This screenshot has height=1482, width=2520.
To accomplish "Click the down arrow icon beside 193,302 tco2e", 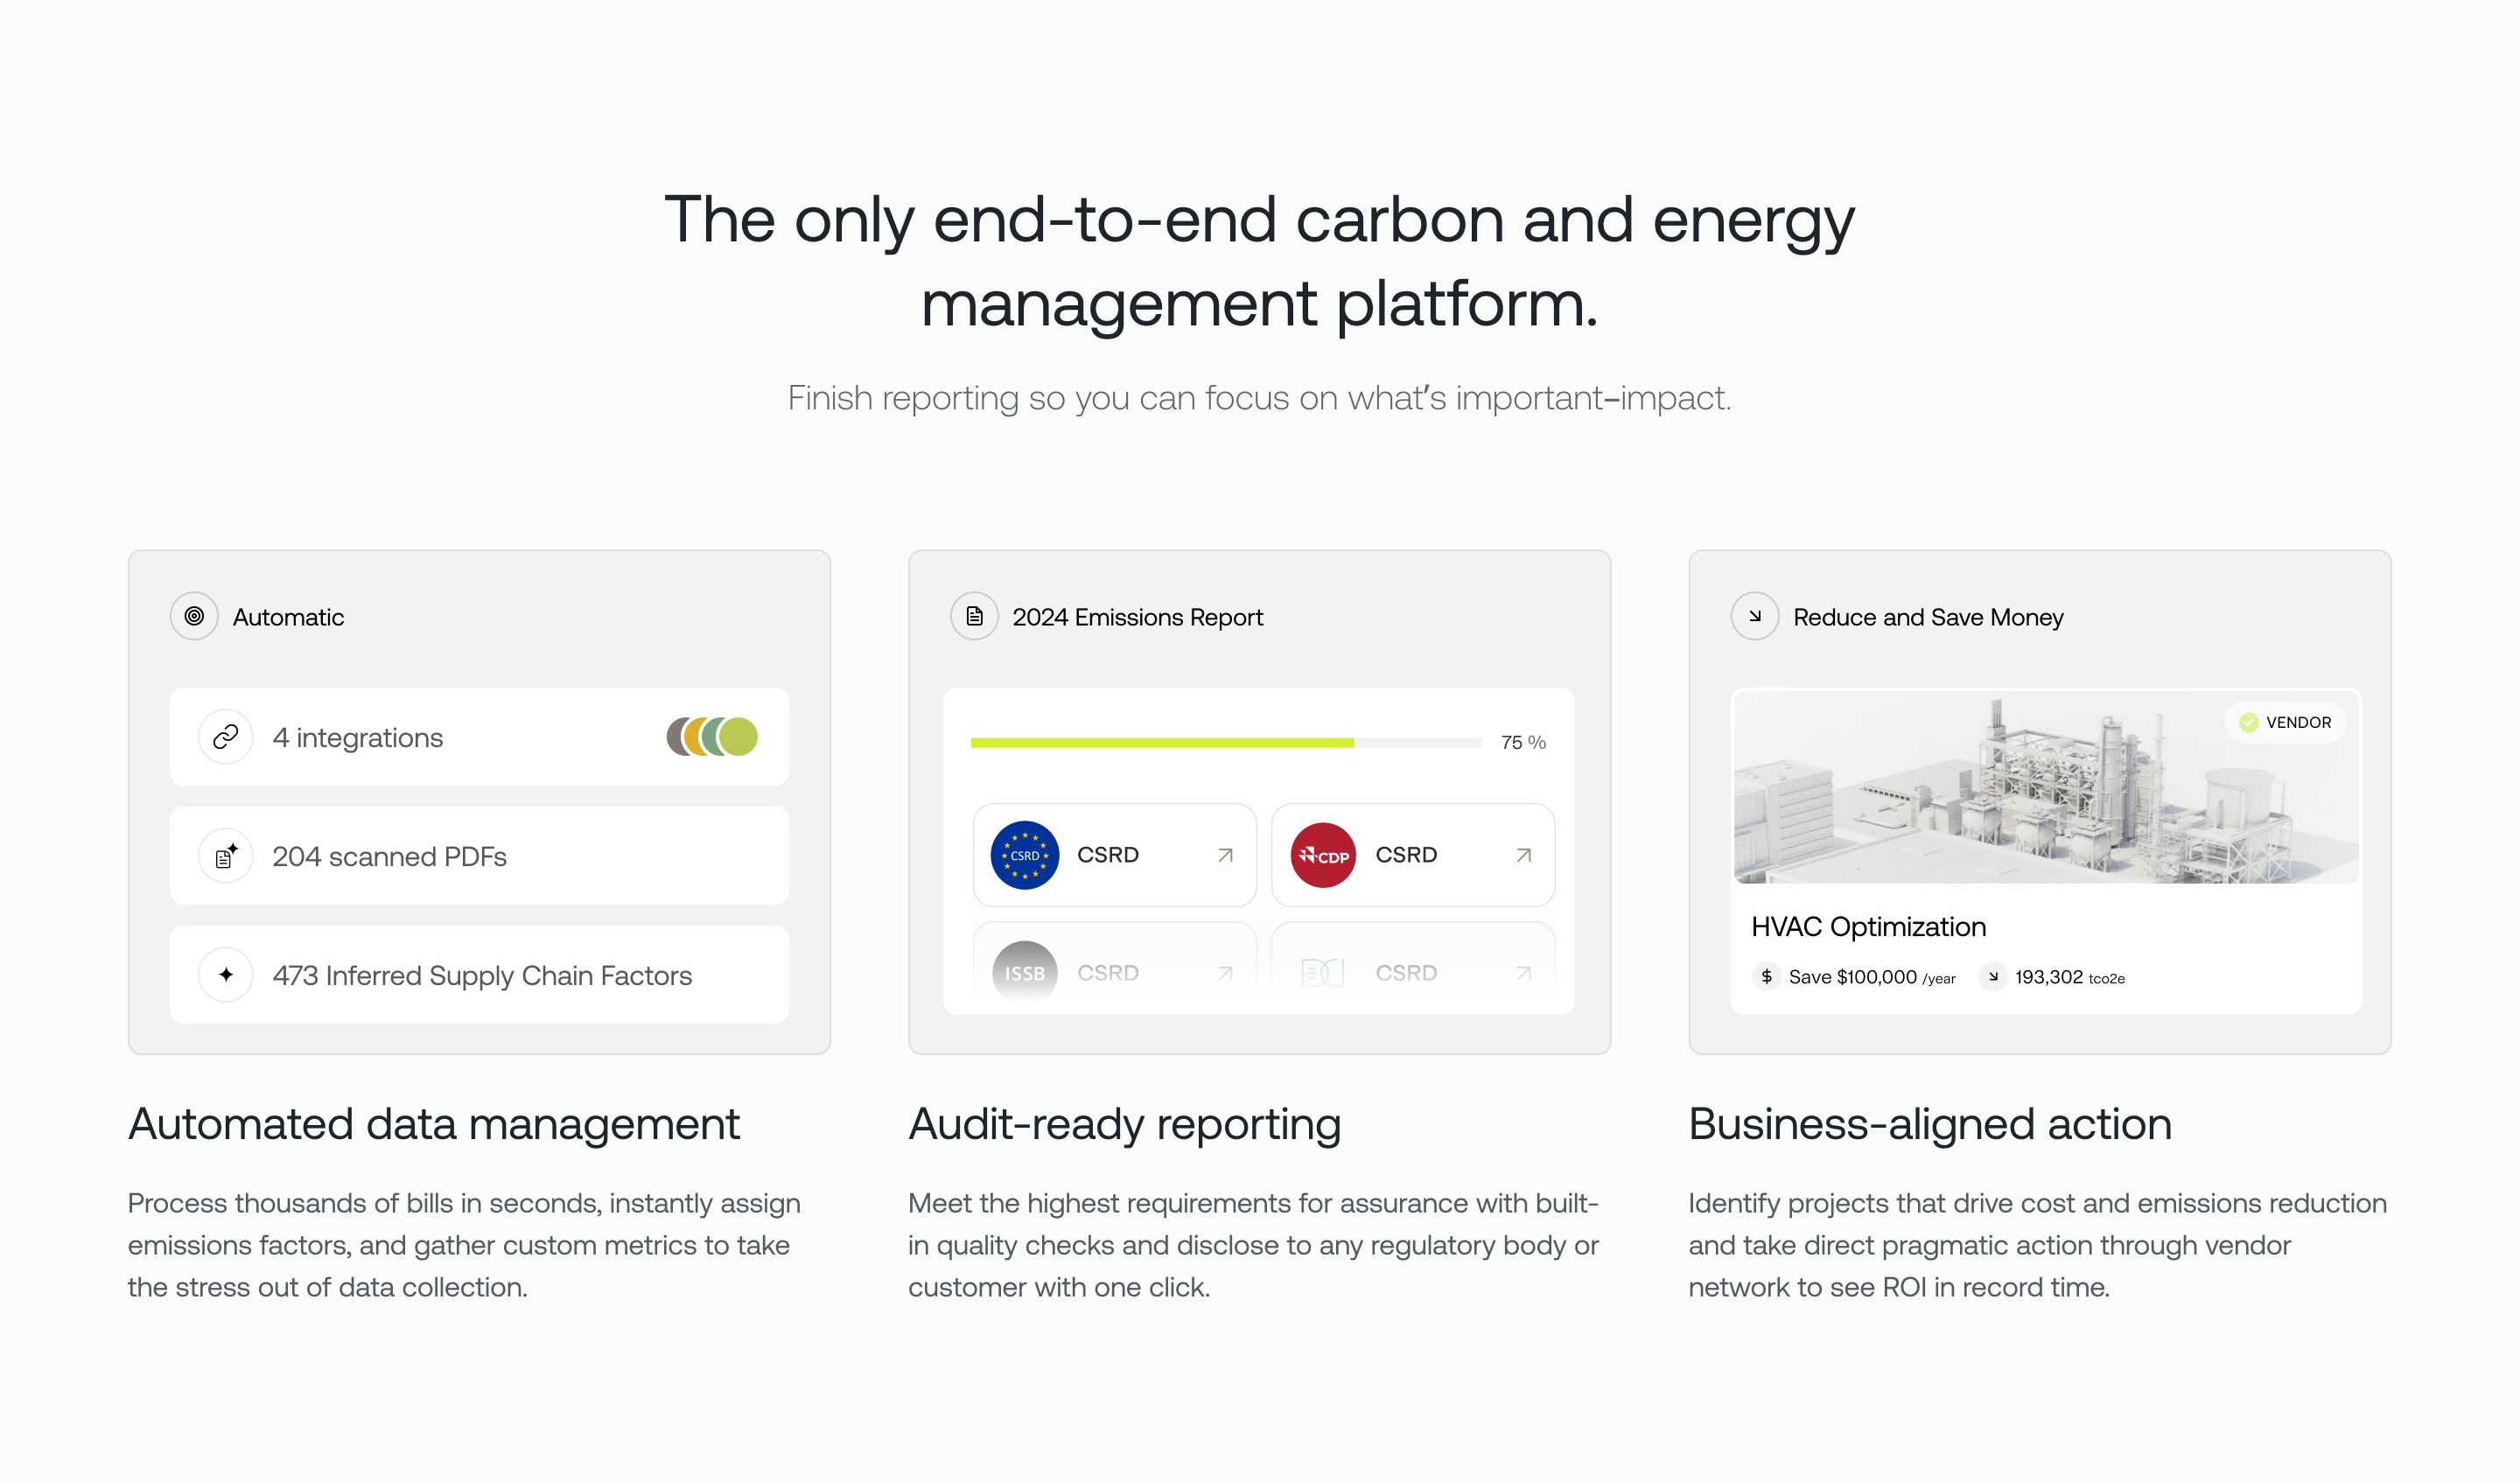I will coord(1993,976).
